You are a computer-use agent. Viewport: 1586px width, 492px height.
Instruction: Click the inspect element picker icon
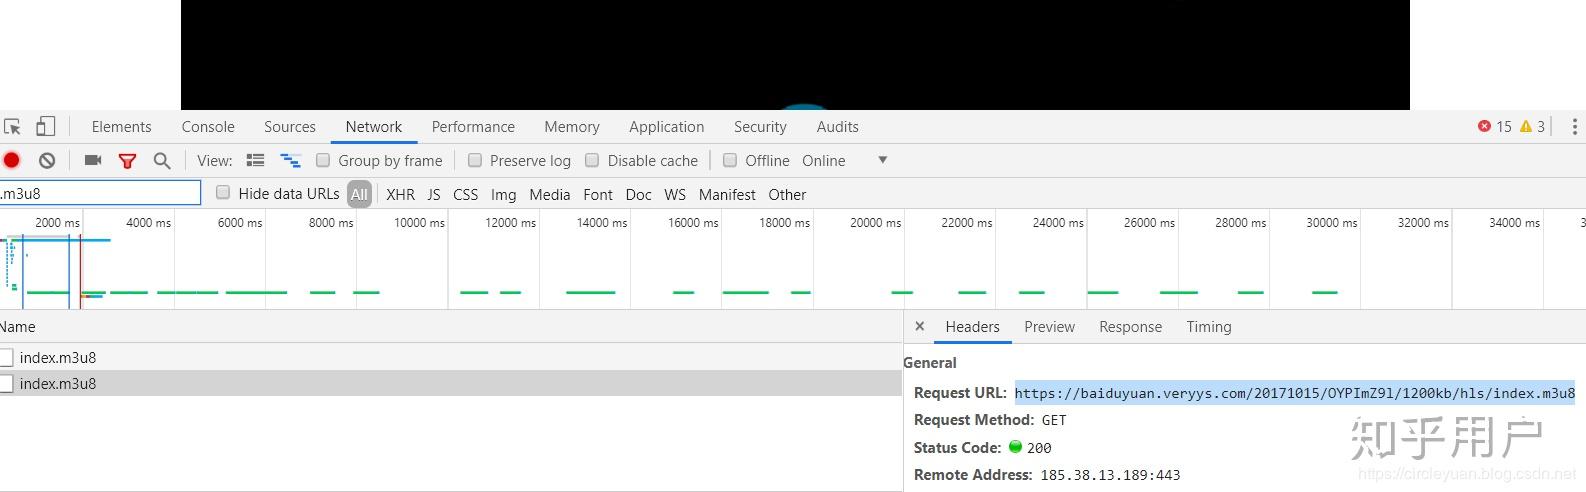[x=12, y=127]
